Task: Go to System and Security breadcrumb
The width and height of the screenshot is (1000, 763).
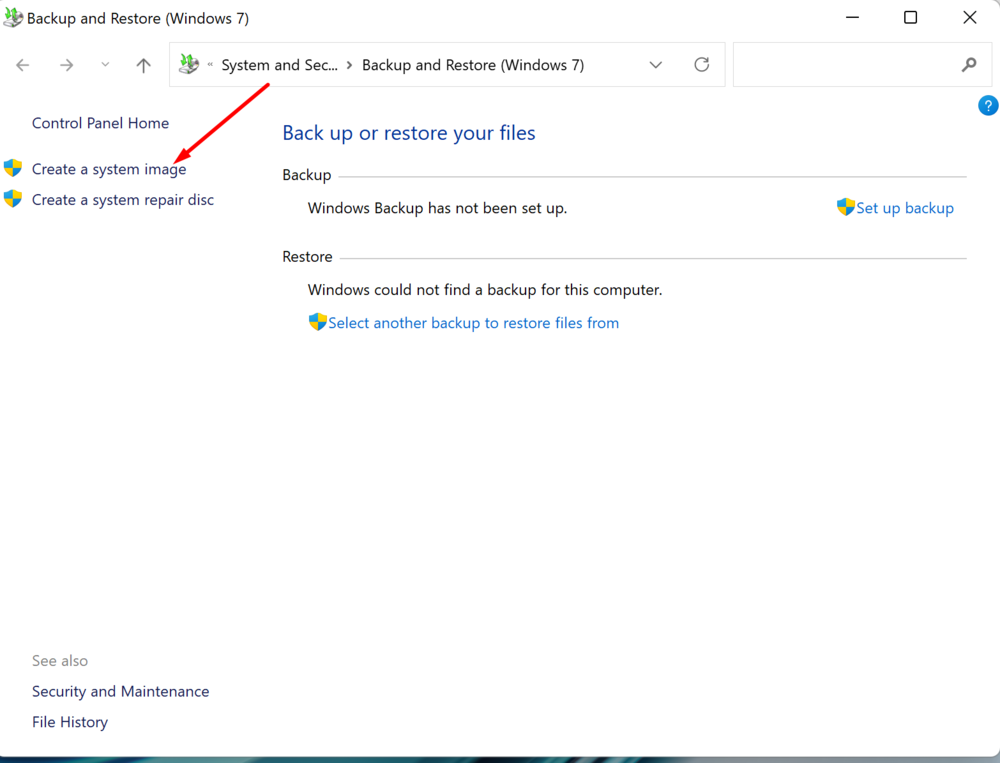Action: 279,65
